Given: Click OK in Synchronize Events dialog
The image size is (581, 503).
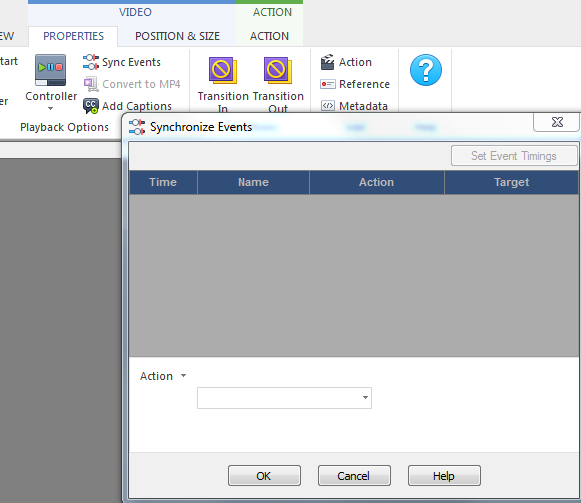Looking at the screenshot, I should tap(264, 476).
